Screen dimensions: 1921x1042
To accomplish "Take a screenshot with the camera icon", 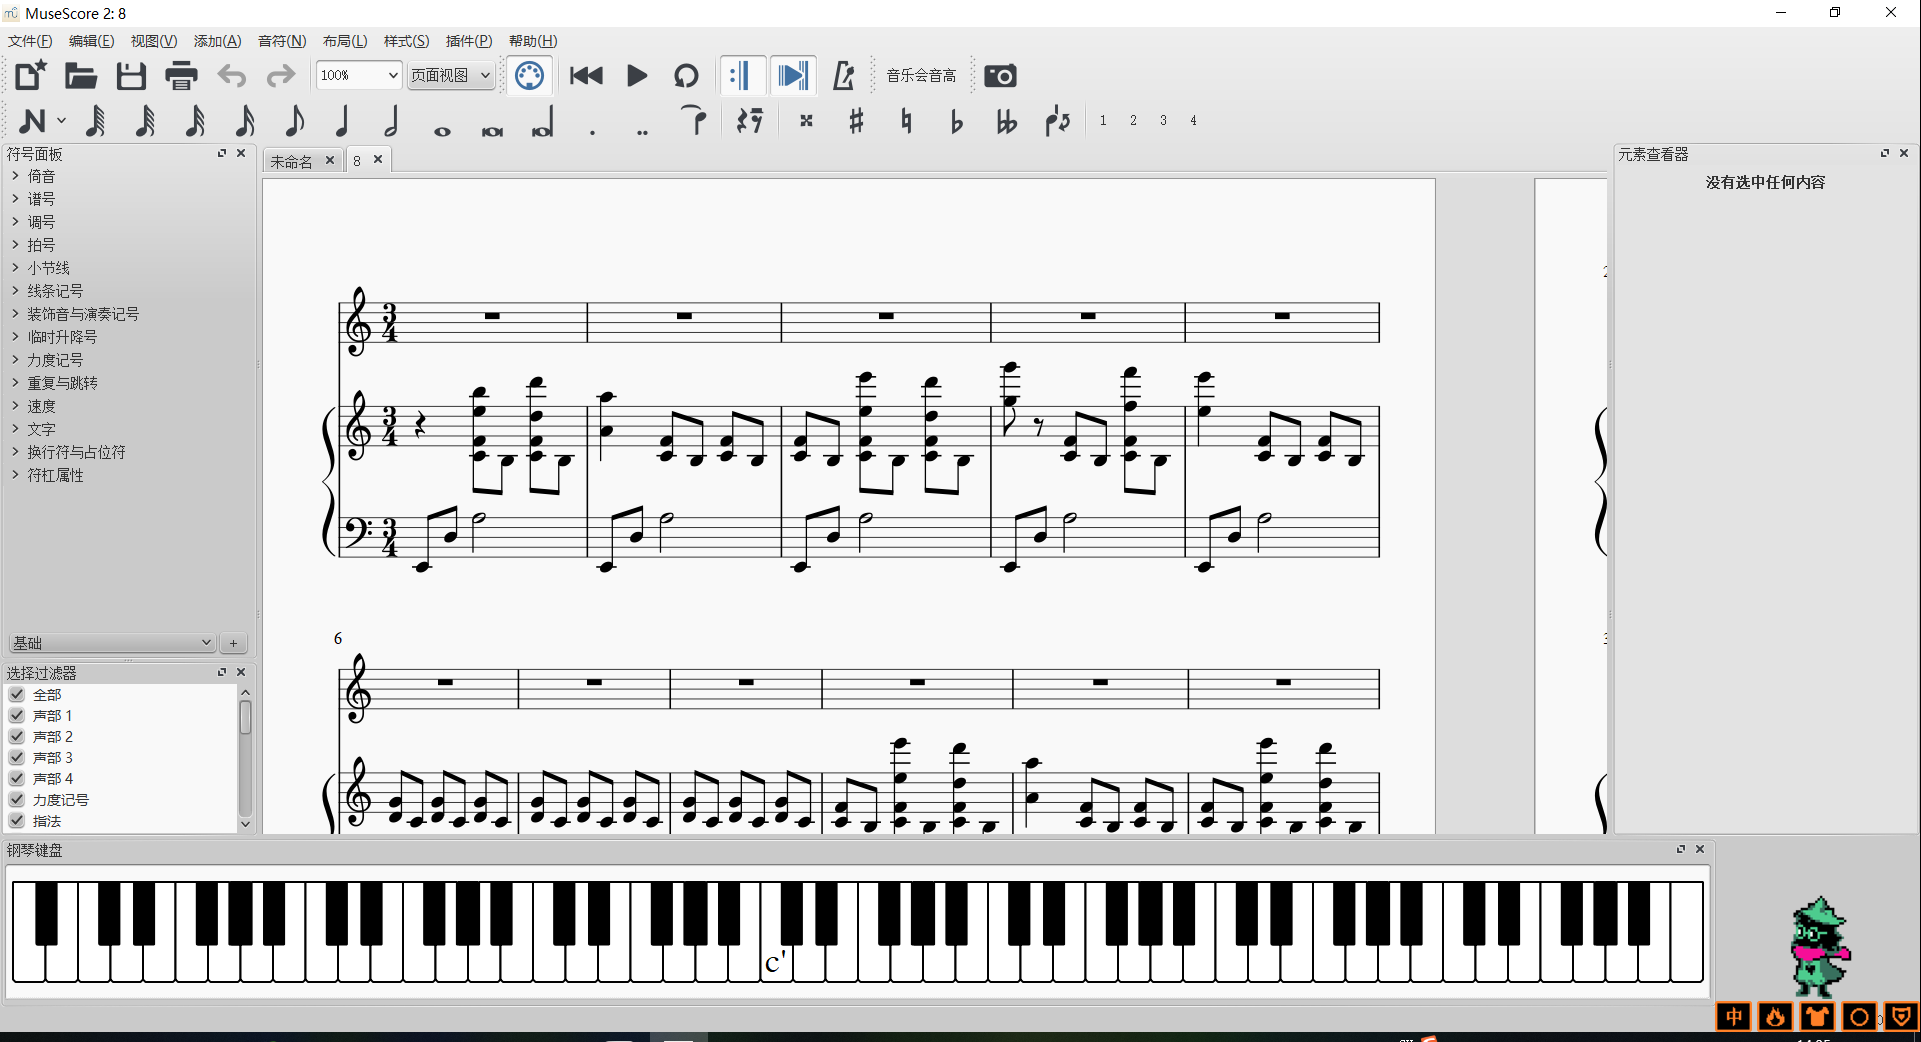I will pyautogui.click(x=1000, y=76).
